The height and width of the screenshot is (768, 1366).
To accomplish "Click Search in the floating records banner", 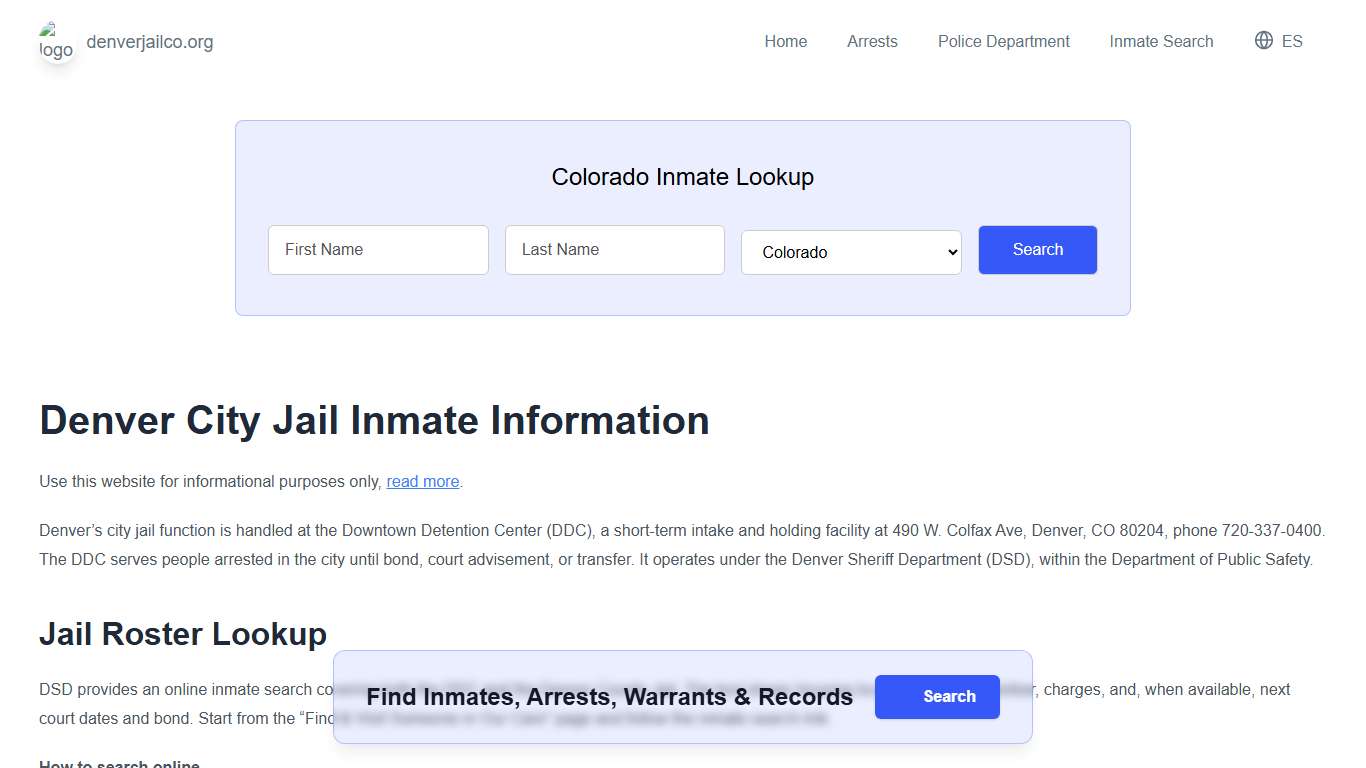I will point(937,697).
